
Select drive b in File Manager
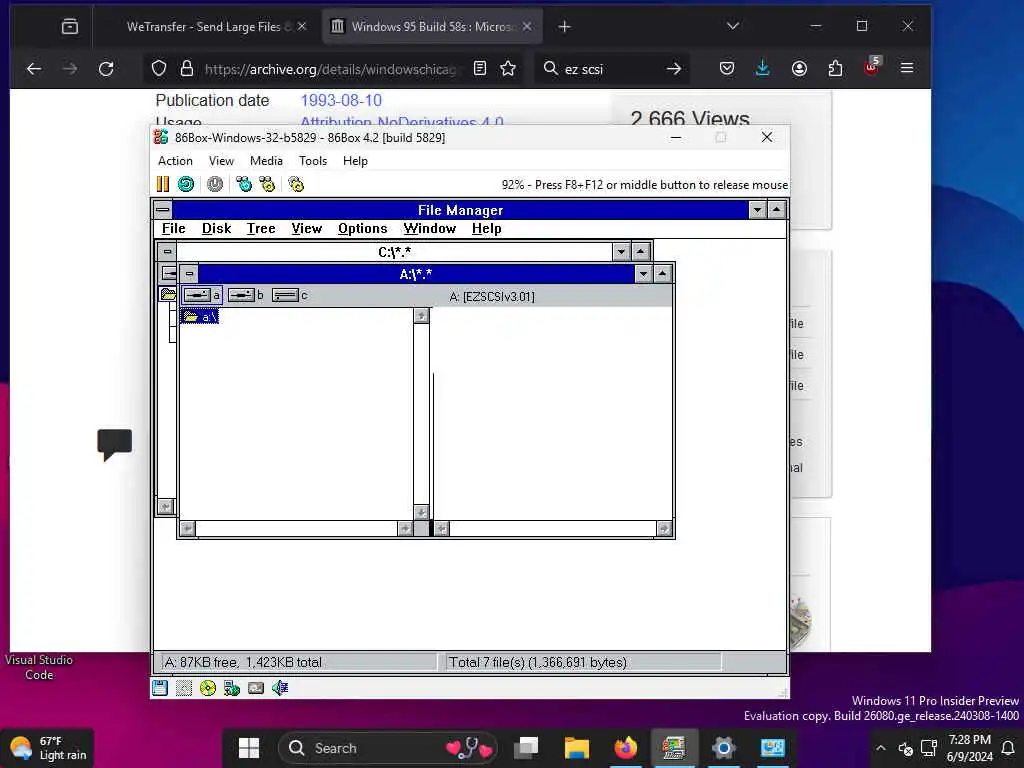coord(246,295)
